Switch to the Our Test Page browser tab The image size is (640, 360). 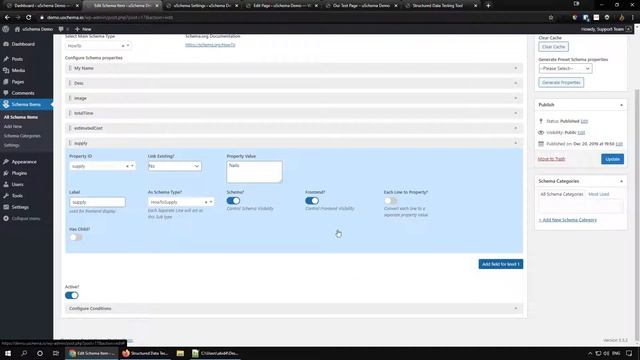click(x=362, y=6)
